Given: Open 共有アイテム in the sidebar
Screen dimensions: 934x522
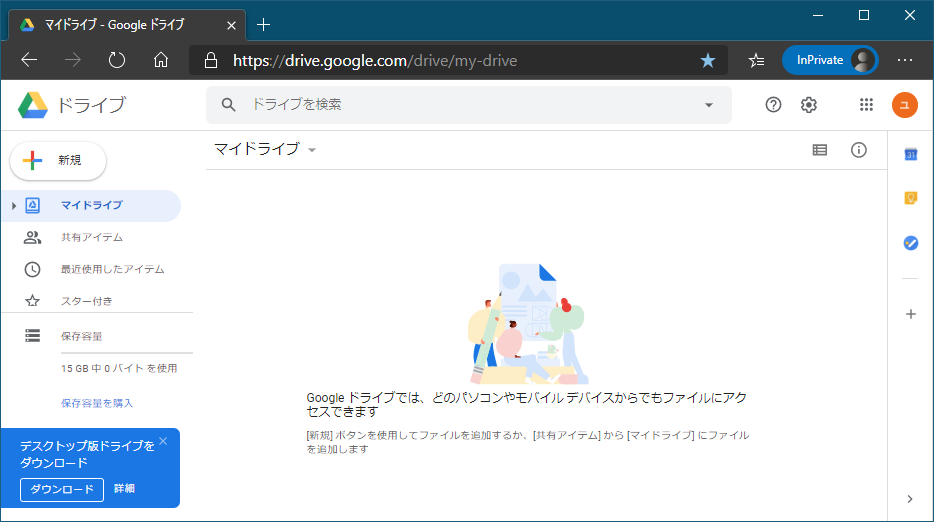Looking at the screenshot, I should click(x=92, y=237).
